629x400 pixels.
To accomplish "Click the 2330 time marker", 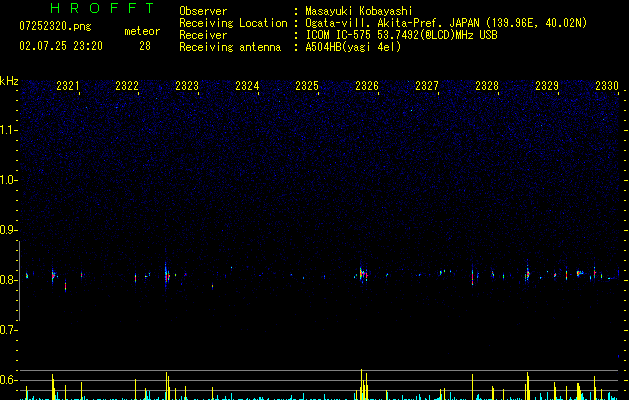I will [x=607, y=86].
